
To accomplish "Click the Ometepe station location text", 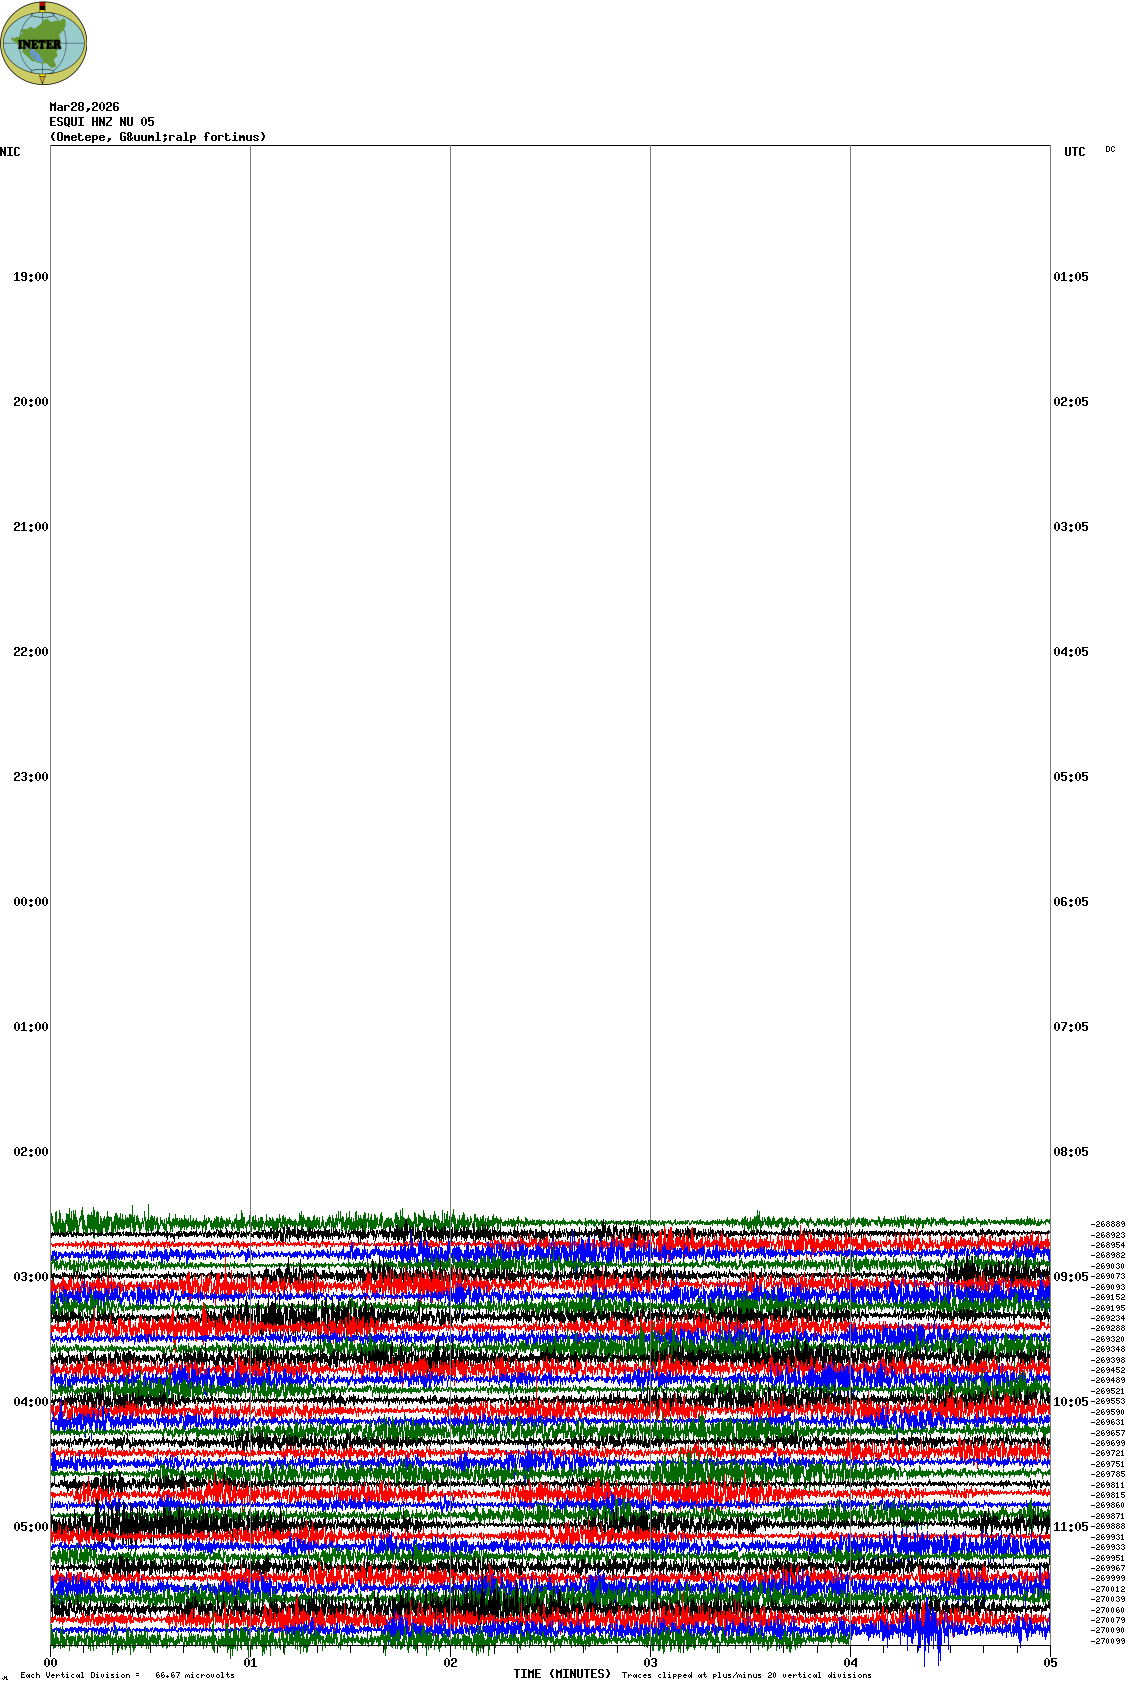I will pyautogui.click(x=157, y=137).
